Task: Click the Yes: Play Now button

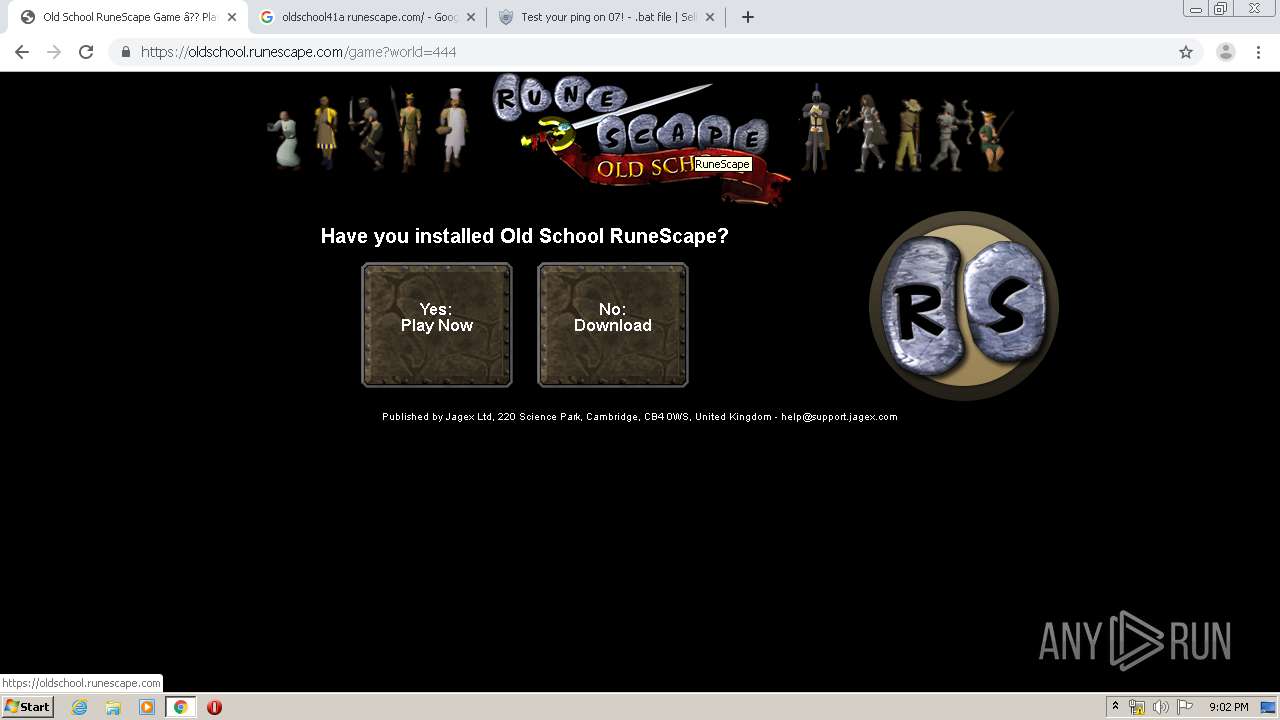Action: 437,325
